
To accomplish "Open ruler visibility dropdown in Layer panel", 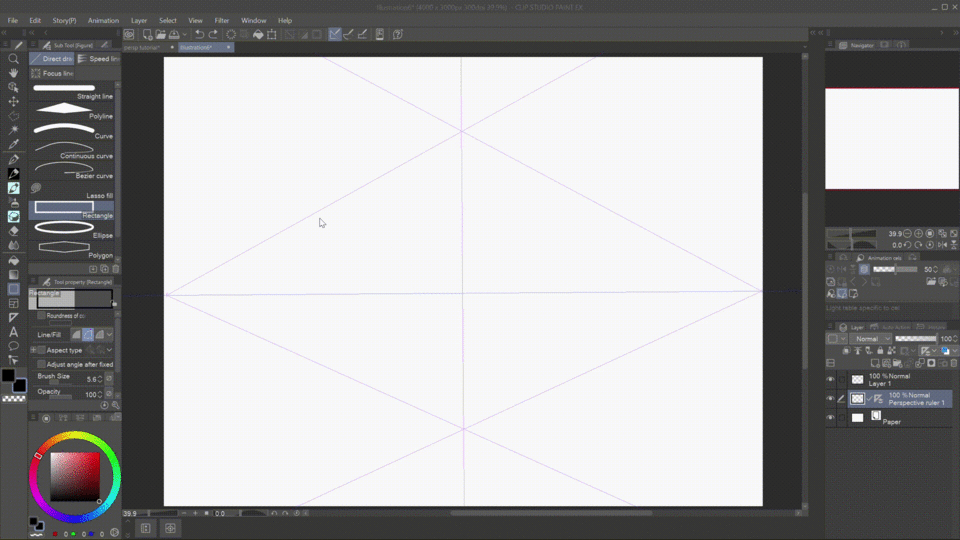I will pyautogui.click(x=934, y=351).
